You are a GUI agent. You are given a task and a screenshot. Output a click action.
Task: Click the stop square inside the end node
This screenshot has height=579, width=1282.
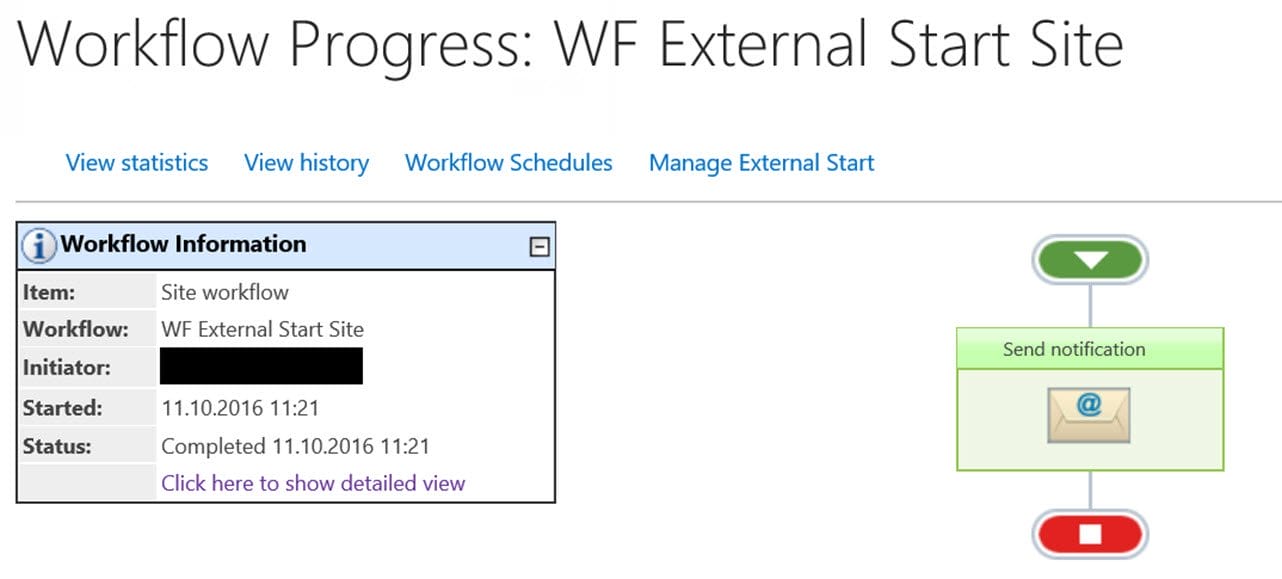(x=1090, y=534)
